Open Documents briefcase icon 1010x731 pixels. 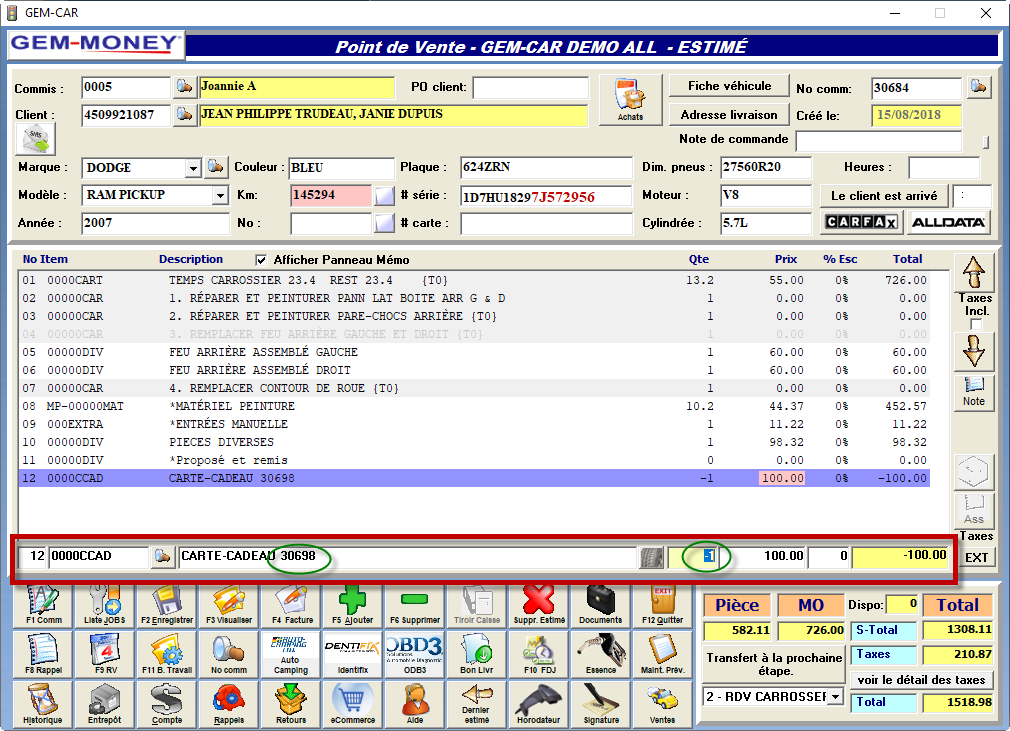point(600,605)
